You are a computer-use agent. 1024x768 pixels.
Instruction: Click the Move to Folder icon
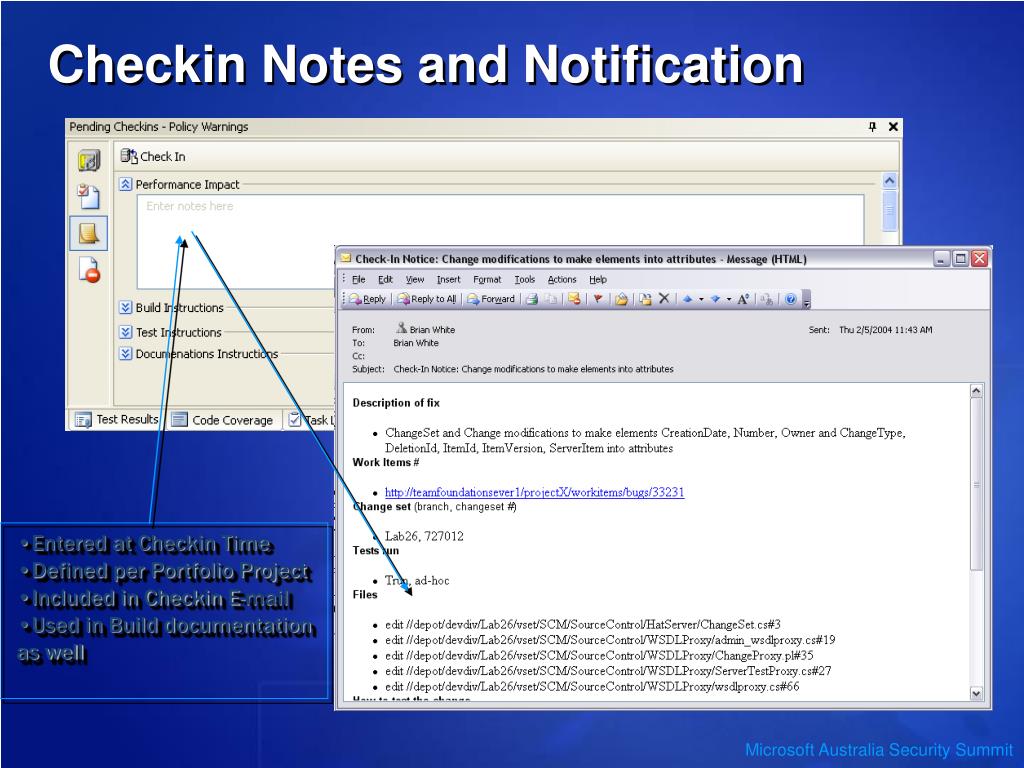click(x=621, y=299)
